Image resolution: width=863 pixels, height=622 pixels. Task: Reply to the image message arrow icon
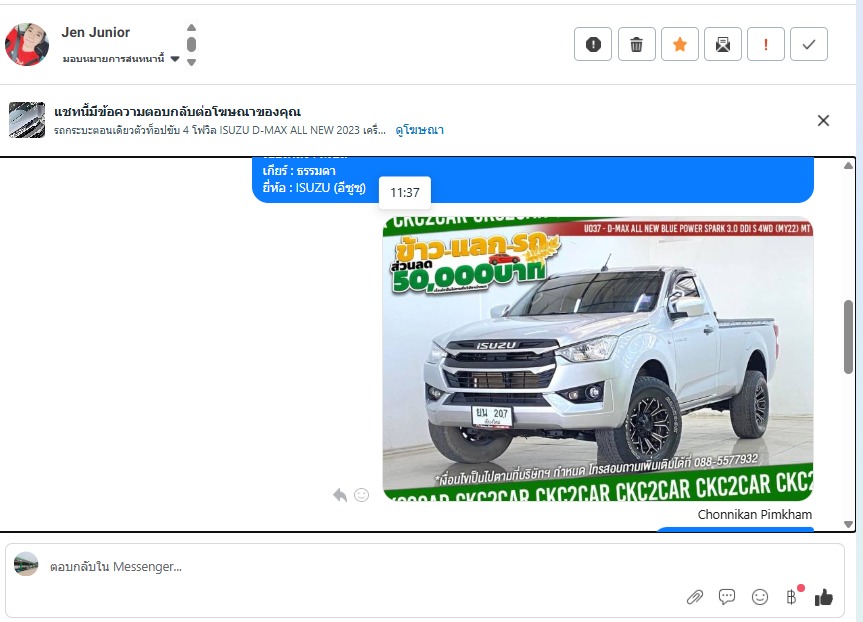[x=340, y=495]
